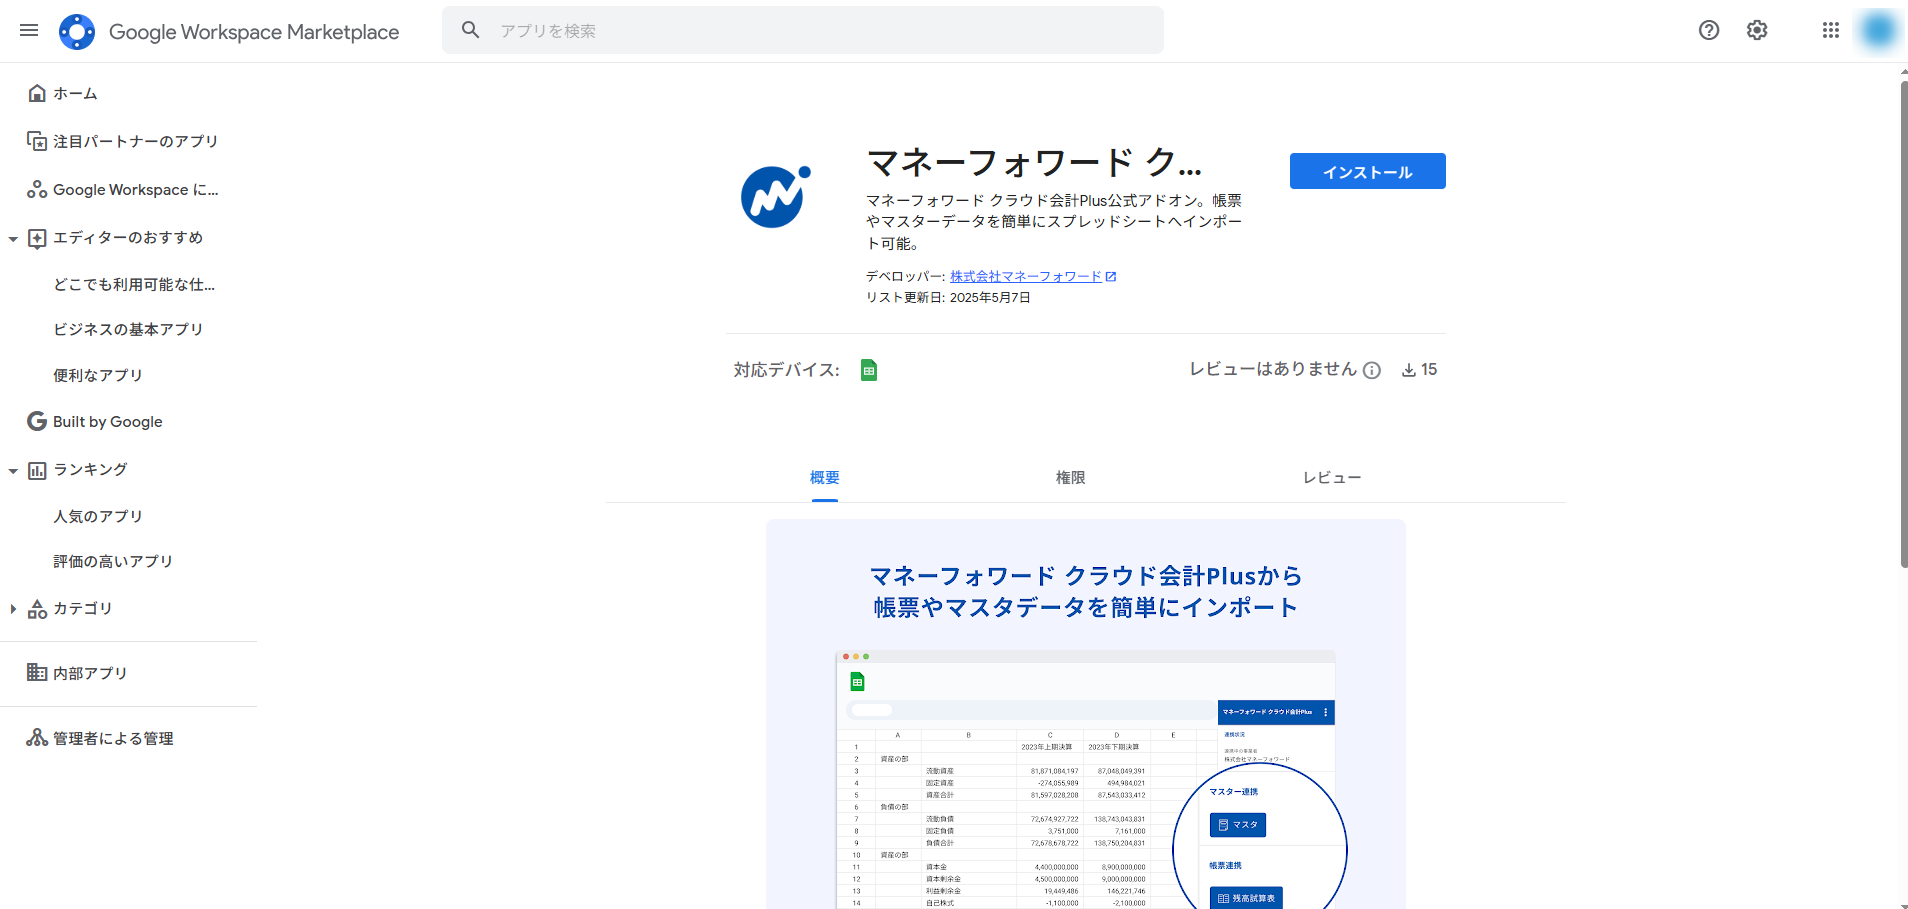Open 便利なアプリ category

click(x=98, y=375)
